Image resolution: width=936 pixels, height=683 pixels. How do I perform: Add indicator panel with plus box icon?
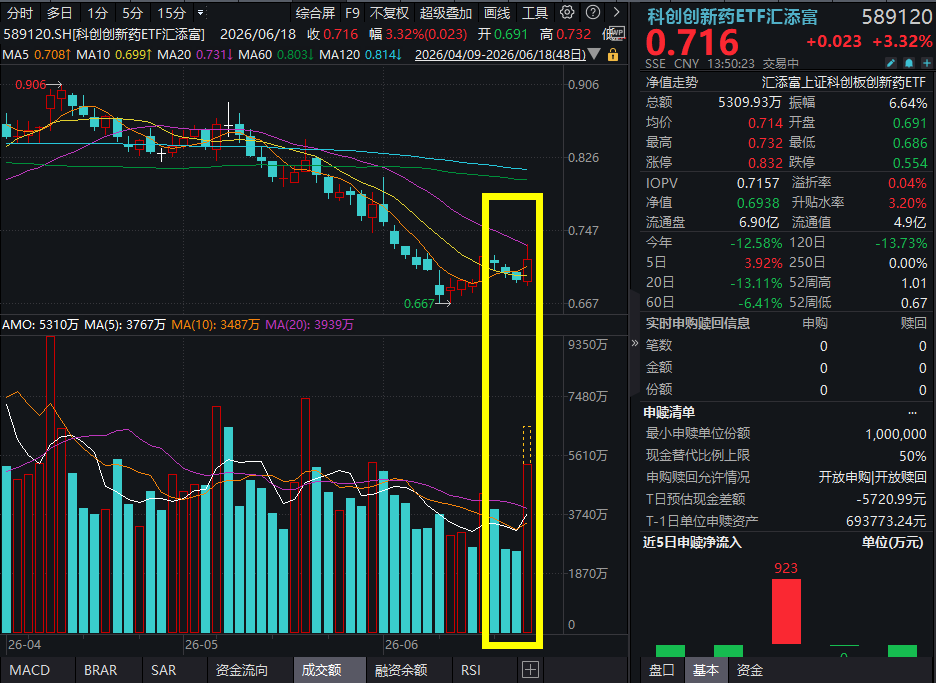coord(530,670)
